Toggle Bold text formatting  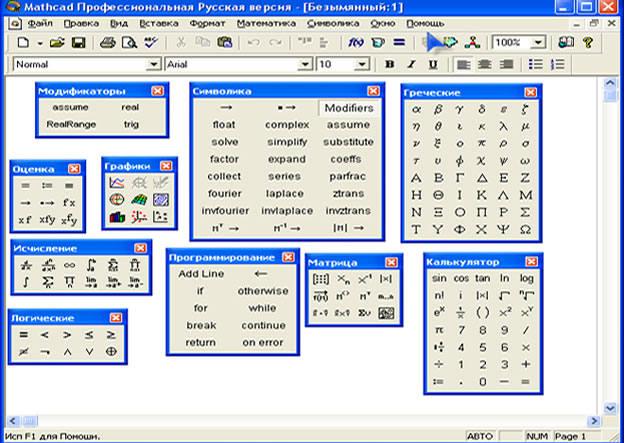tap(389, 65)
